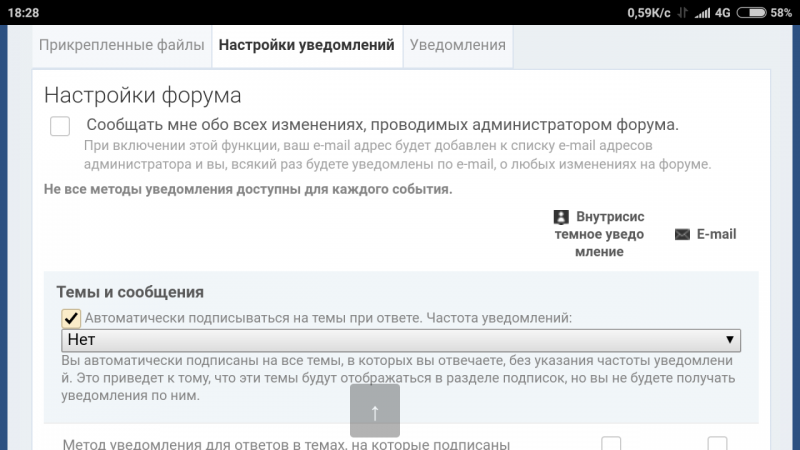Click the signal strength bars icon
Screen dimensions: 800x450
coord(703,13)
